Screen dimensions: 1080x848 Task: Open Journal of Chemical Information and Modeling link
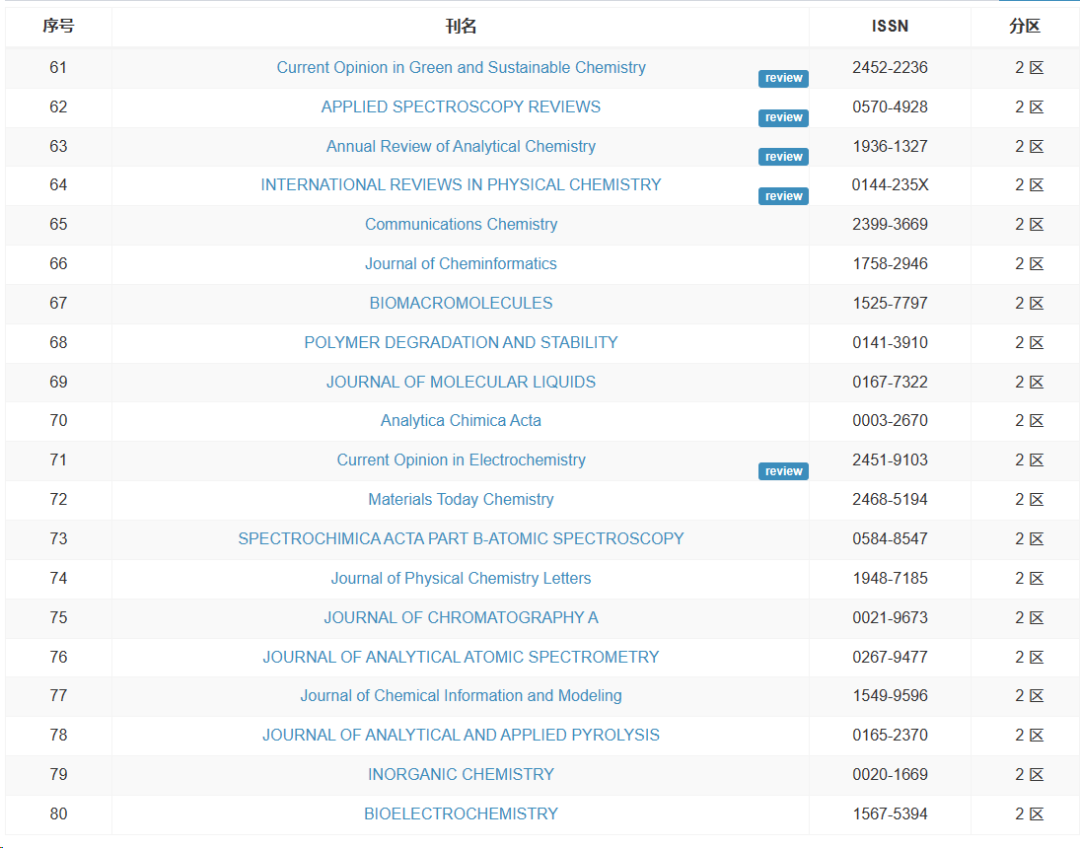click(461, 696)
